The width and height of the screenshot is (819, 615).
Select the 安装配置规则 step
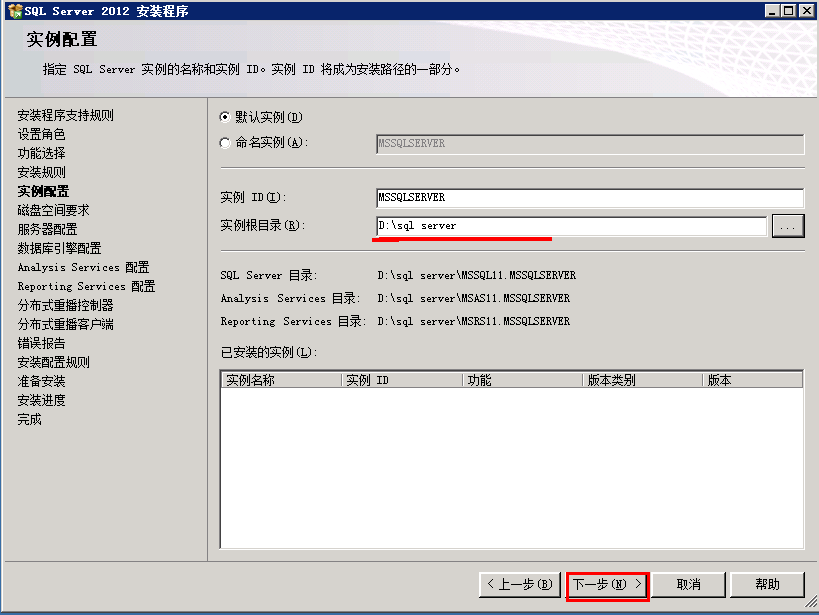(x=53, y=362)
